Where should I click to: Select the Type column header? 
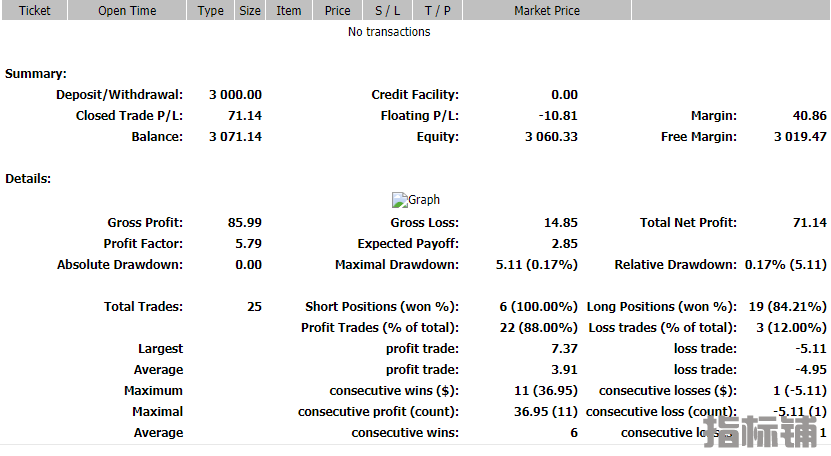pos(210,11)
